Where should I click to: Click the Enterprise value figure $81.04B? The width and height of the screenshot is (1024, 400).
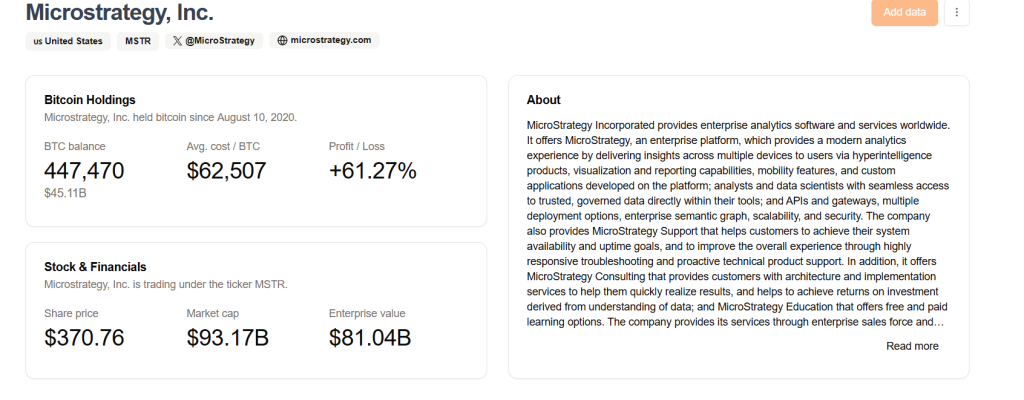click(370, 338)
